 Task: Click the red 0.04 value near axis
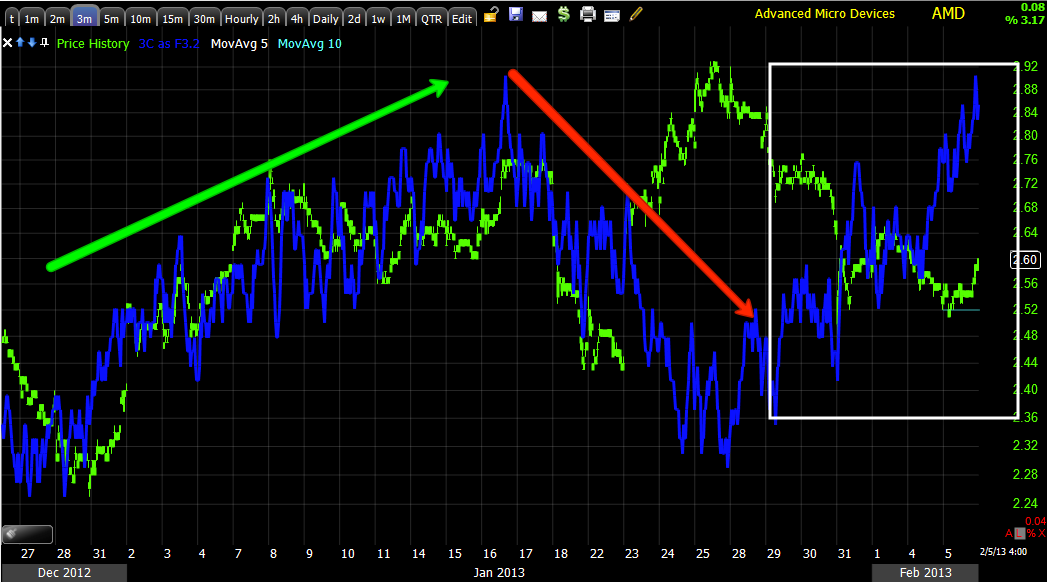(1036, 521)
